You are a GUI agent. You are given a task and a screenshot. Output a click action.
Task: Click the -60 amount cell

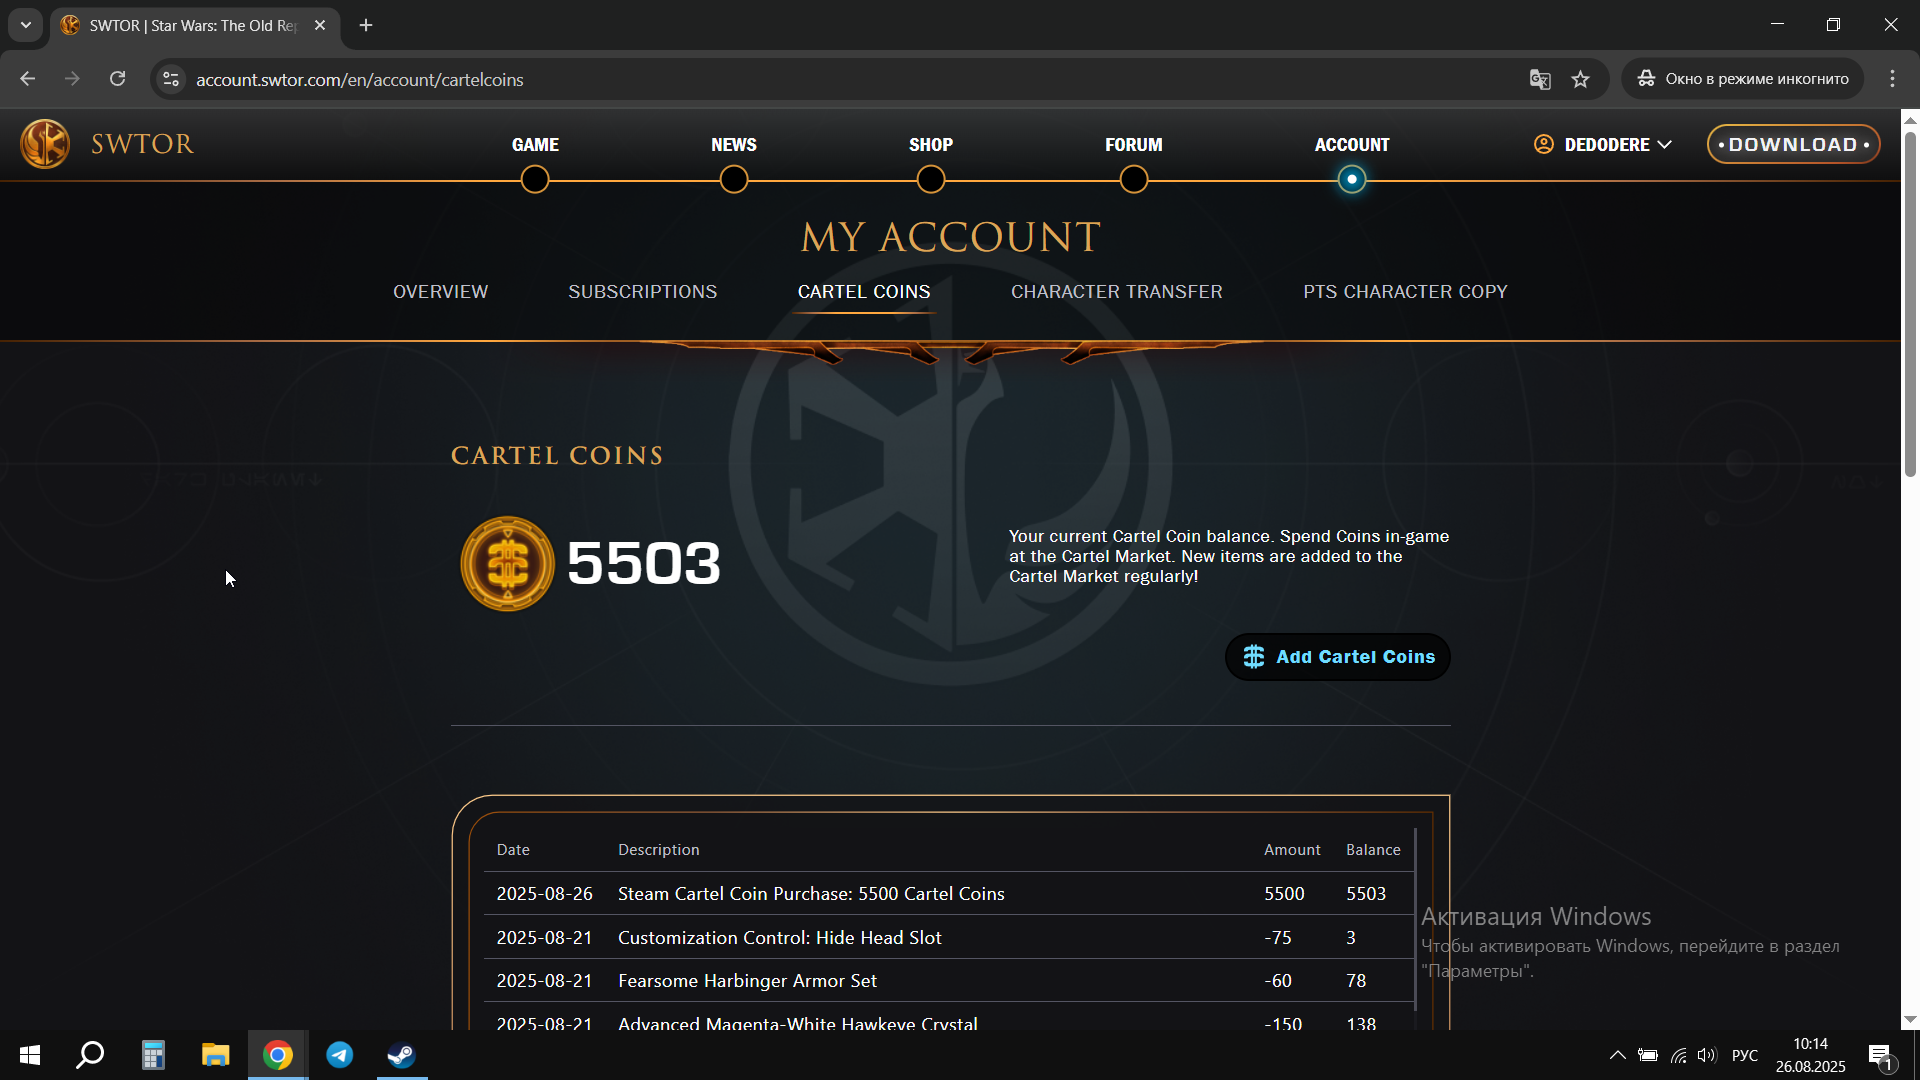point(1278,981)
